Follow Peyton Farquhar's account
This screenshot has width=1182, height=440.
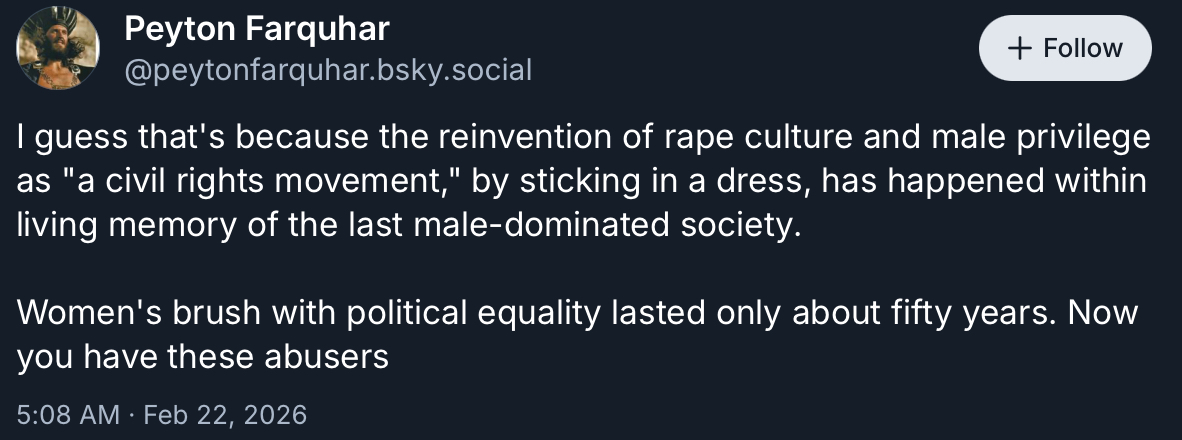(x=1065, y=48)
